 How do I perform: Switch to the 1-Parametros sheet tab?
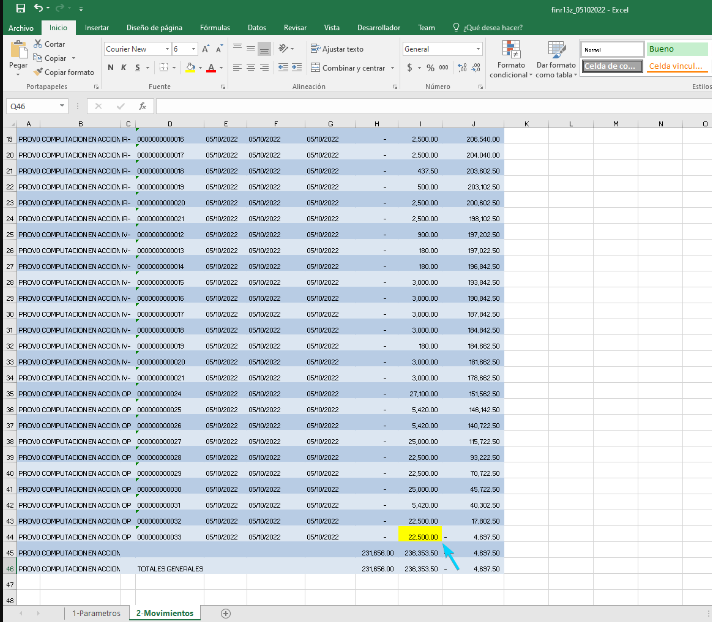(x=96, y=613)
